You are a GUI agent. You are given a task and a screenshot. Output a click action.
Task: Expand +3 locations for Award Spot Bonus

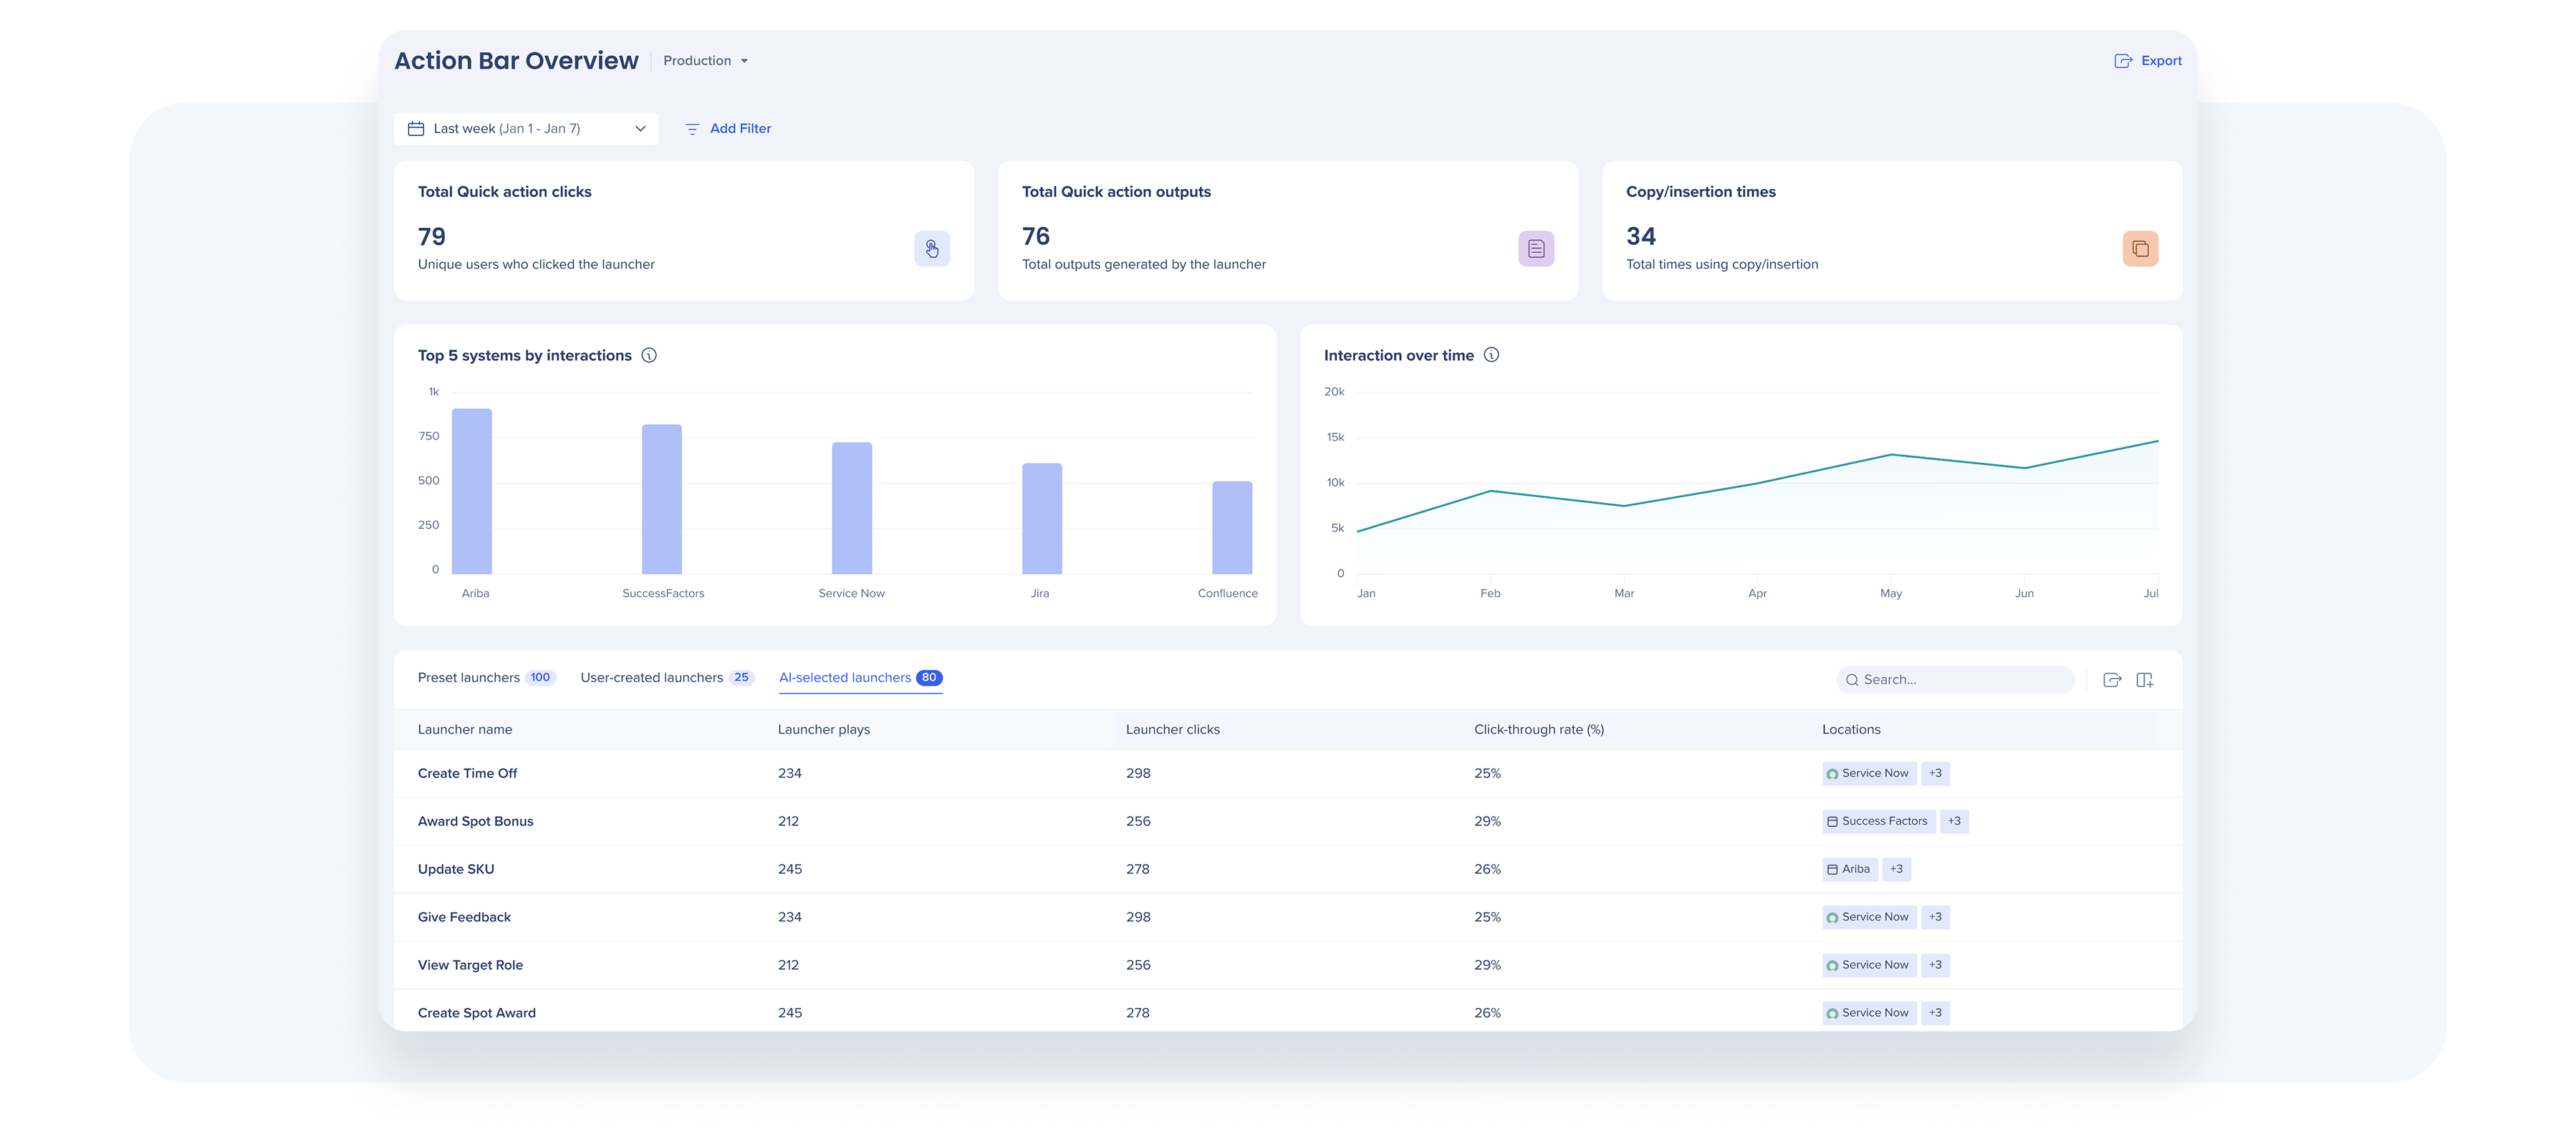click(1954, 821)
